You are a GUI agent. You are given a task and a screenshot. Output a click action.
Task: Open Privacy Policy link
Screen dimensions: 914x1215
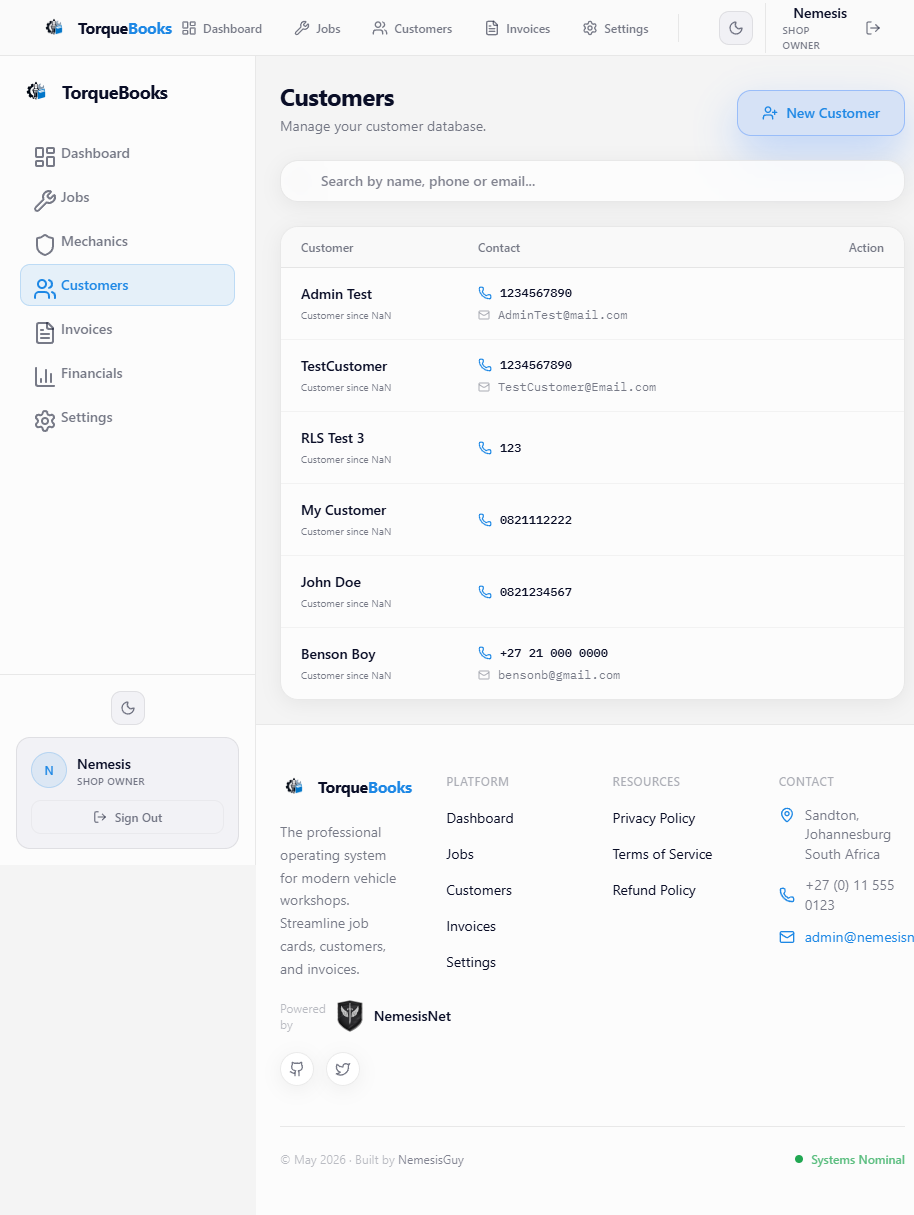[x=654, y=818]
